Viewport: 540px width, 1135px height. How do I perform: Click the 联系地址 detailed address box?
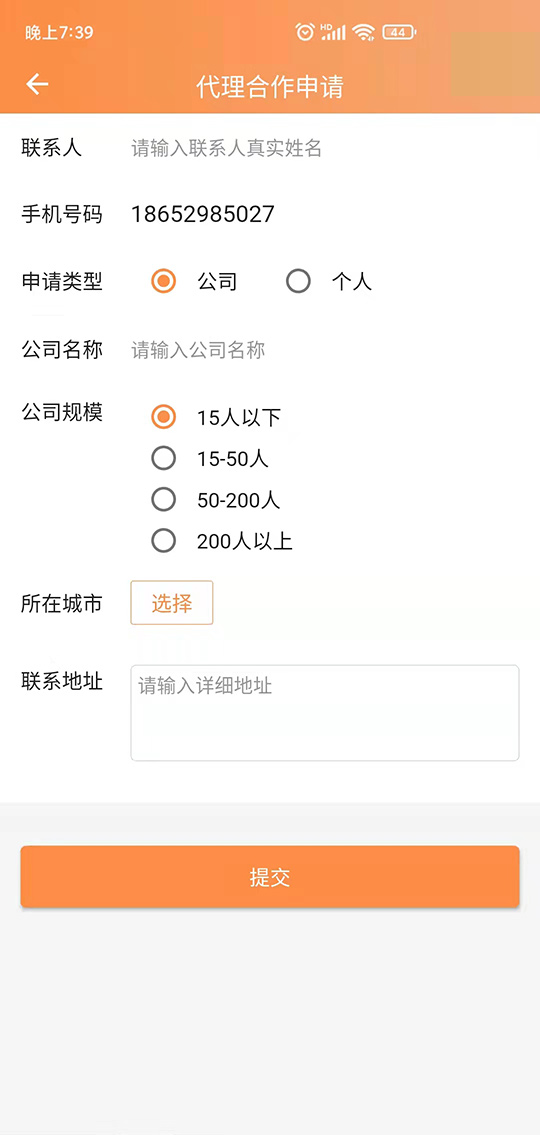(325, 713)
